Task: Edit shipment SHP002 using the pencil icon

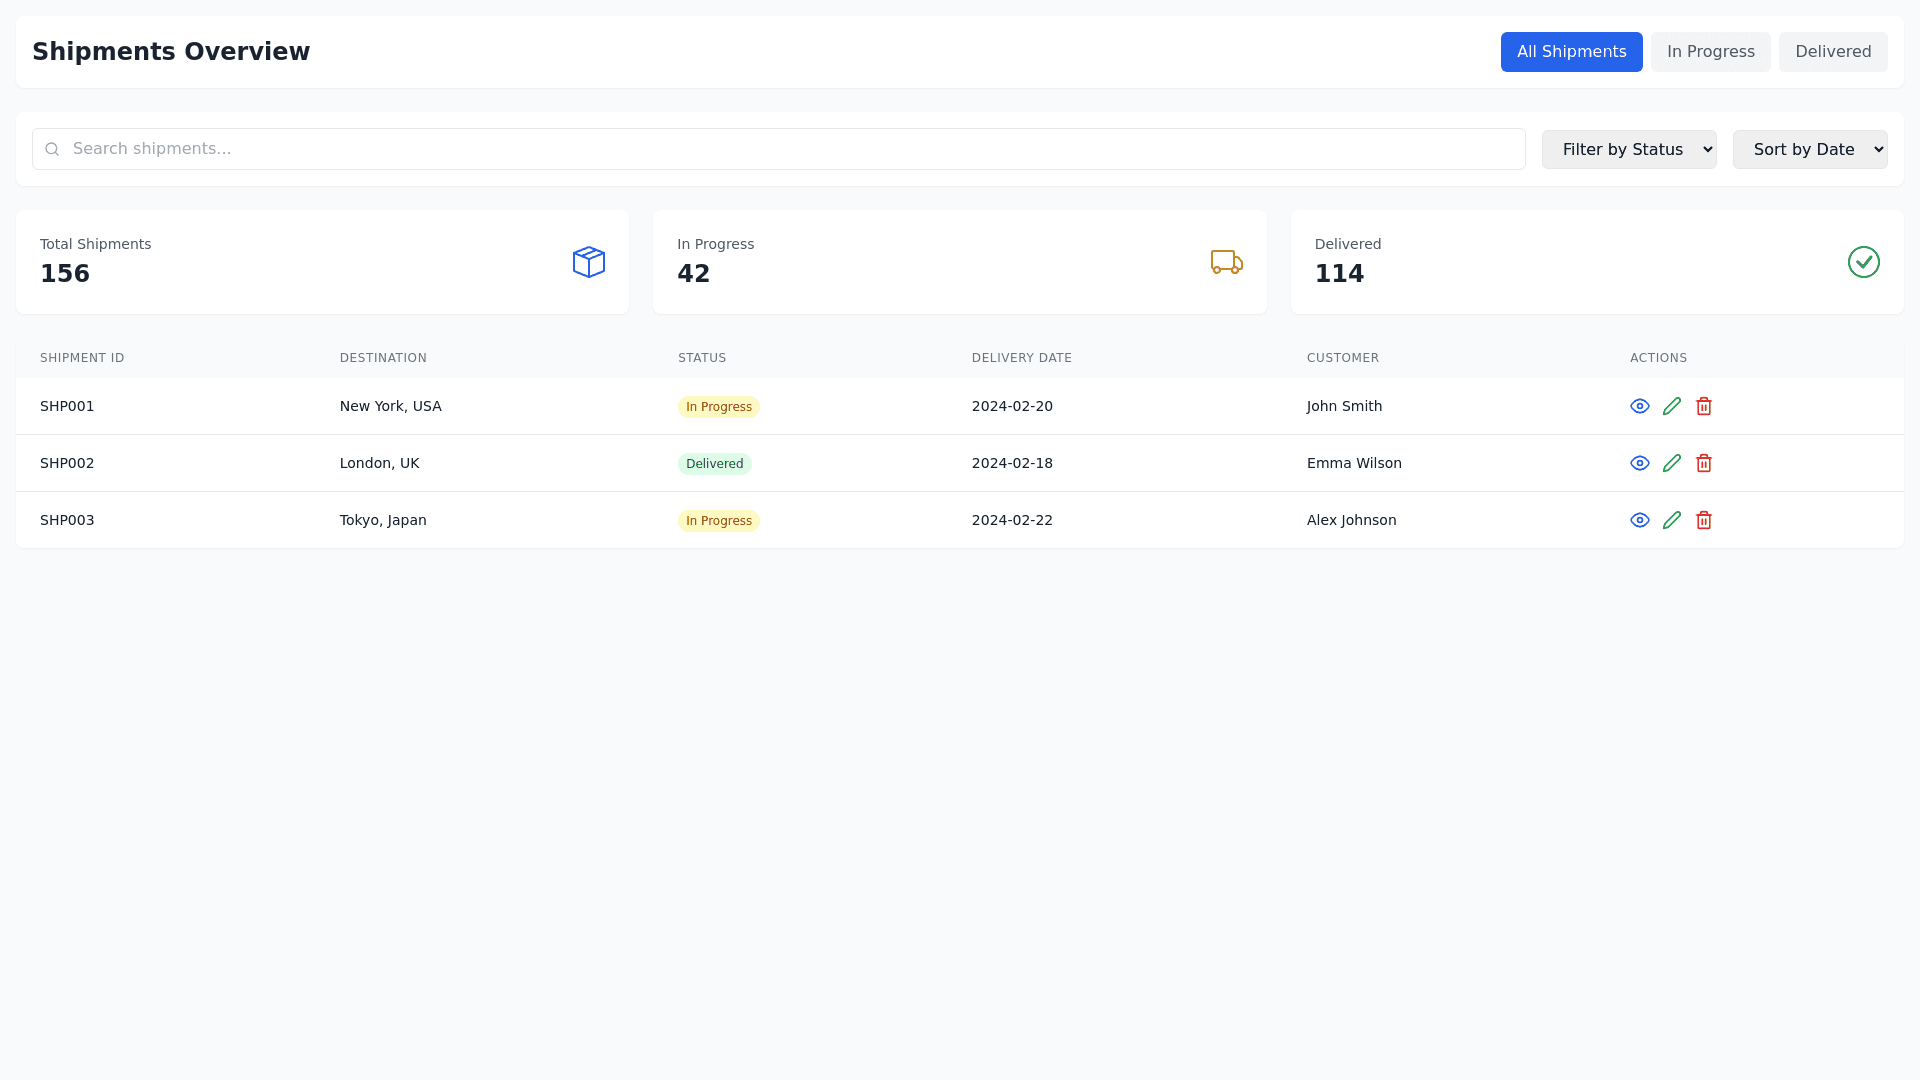Action: [1672, 463]
